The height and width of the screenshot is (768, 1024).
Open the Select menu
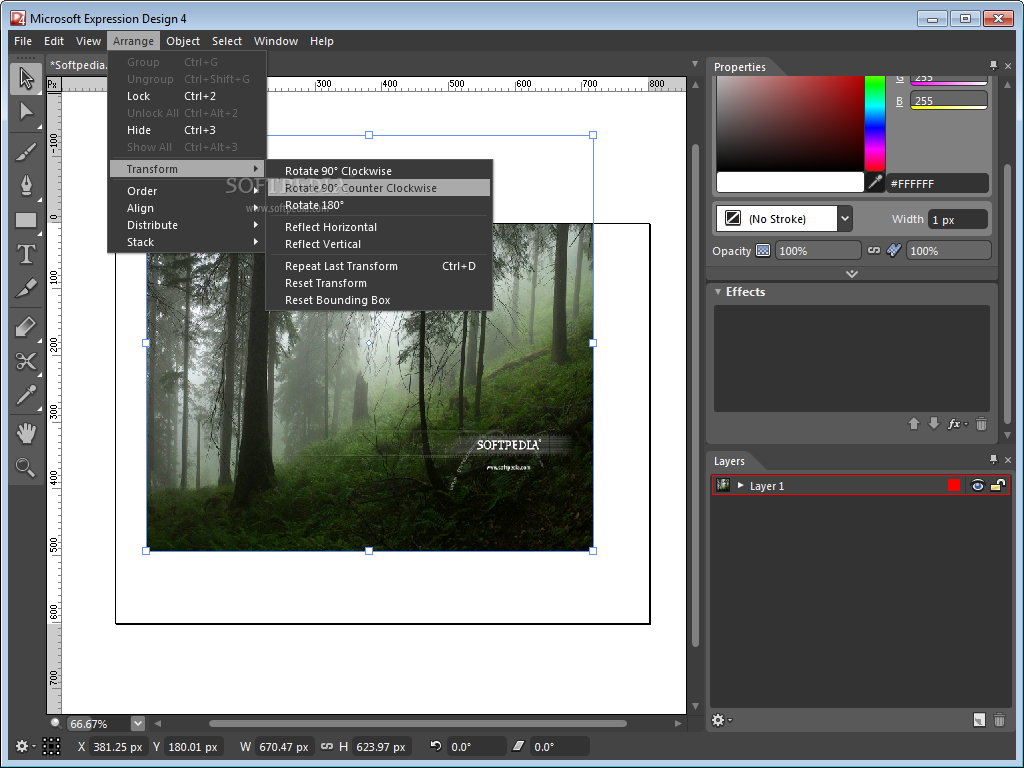227,41
